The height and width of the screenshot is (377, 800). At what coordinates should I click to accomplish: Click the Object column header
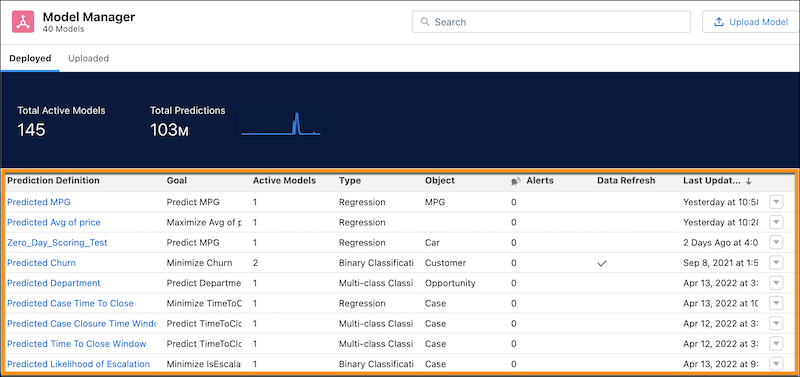[439, 181]
